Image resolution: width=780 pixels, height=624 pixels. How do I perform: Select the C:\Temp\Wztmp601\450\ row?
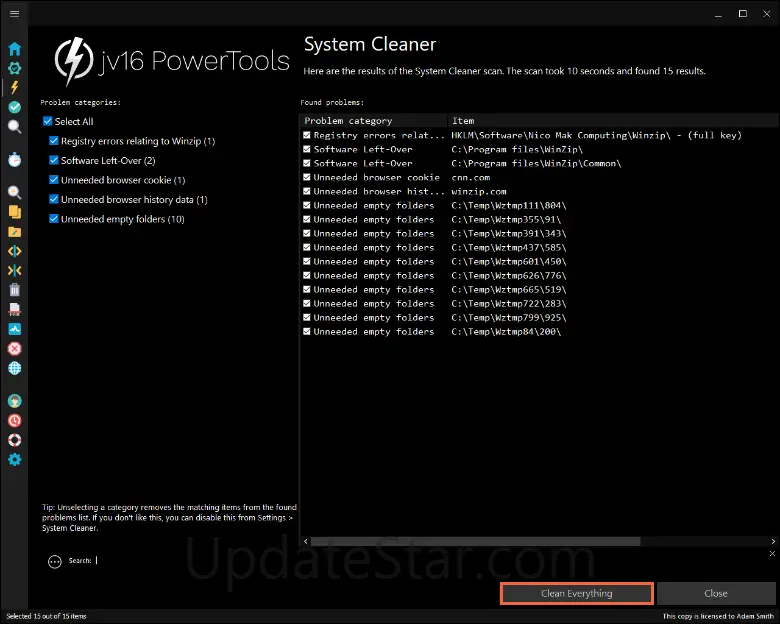[539, 261]
